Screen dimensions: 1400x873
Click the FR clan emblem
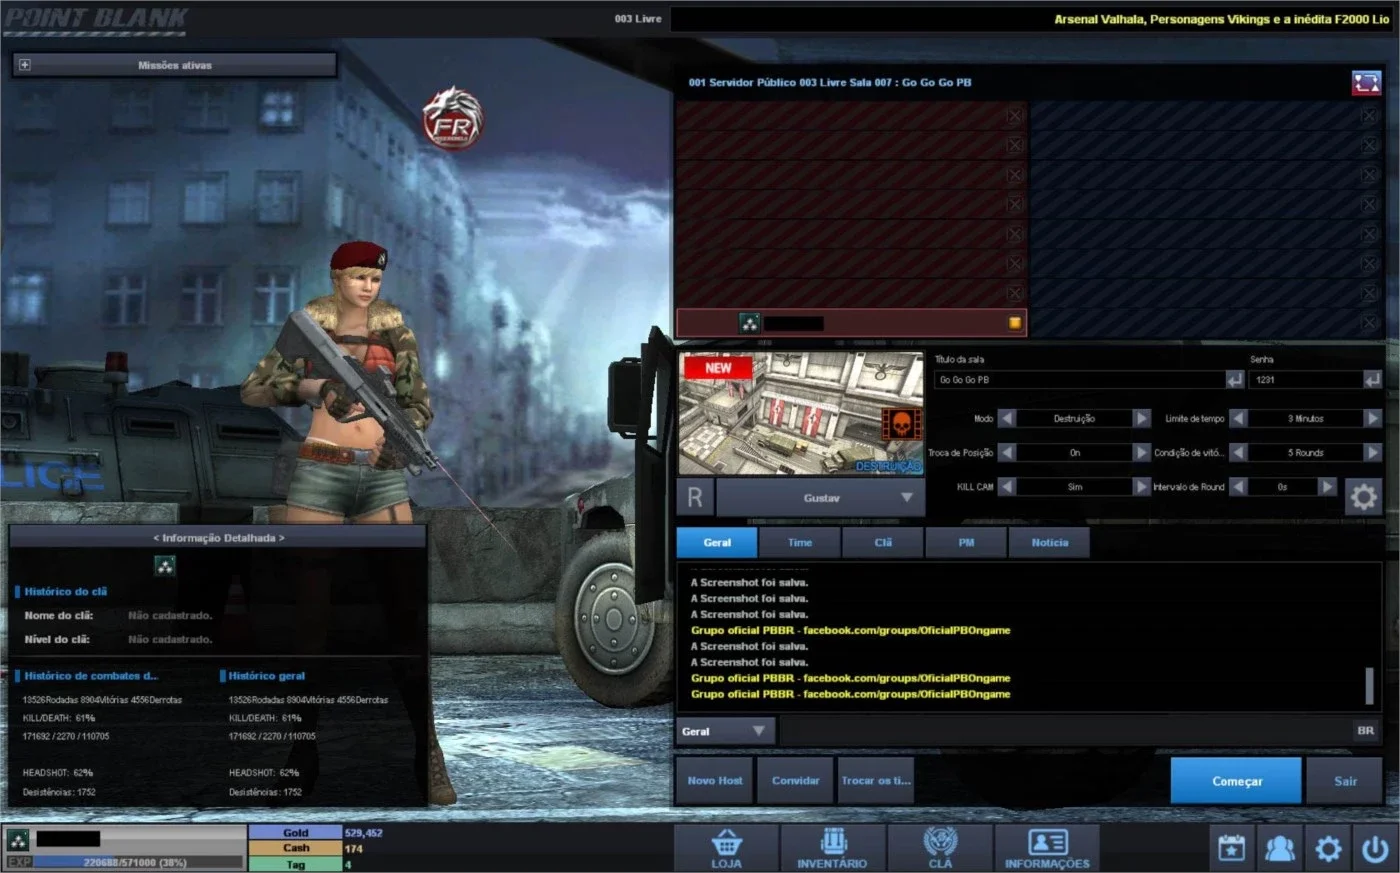click(x=452, y=118)
